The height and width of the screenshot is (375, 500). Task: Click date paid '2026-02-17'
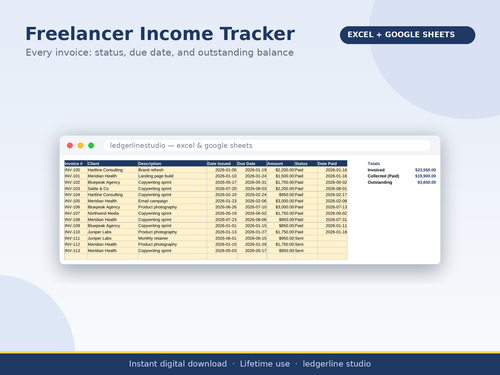(x=332, y=194)
